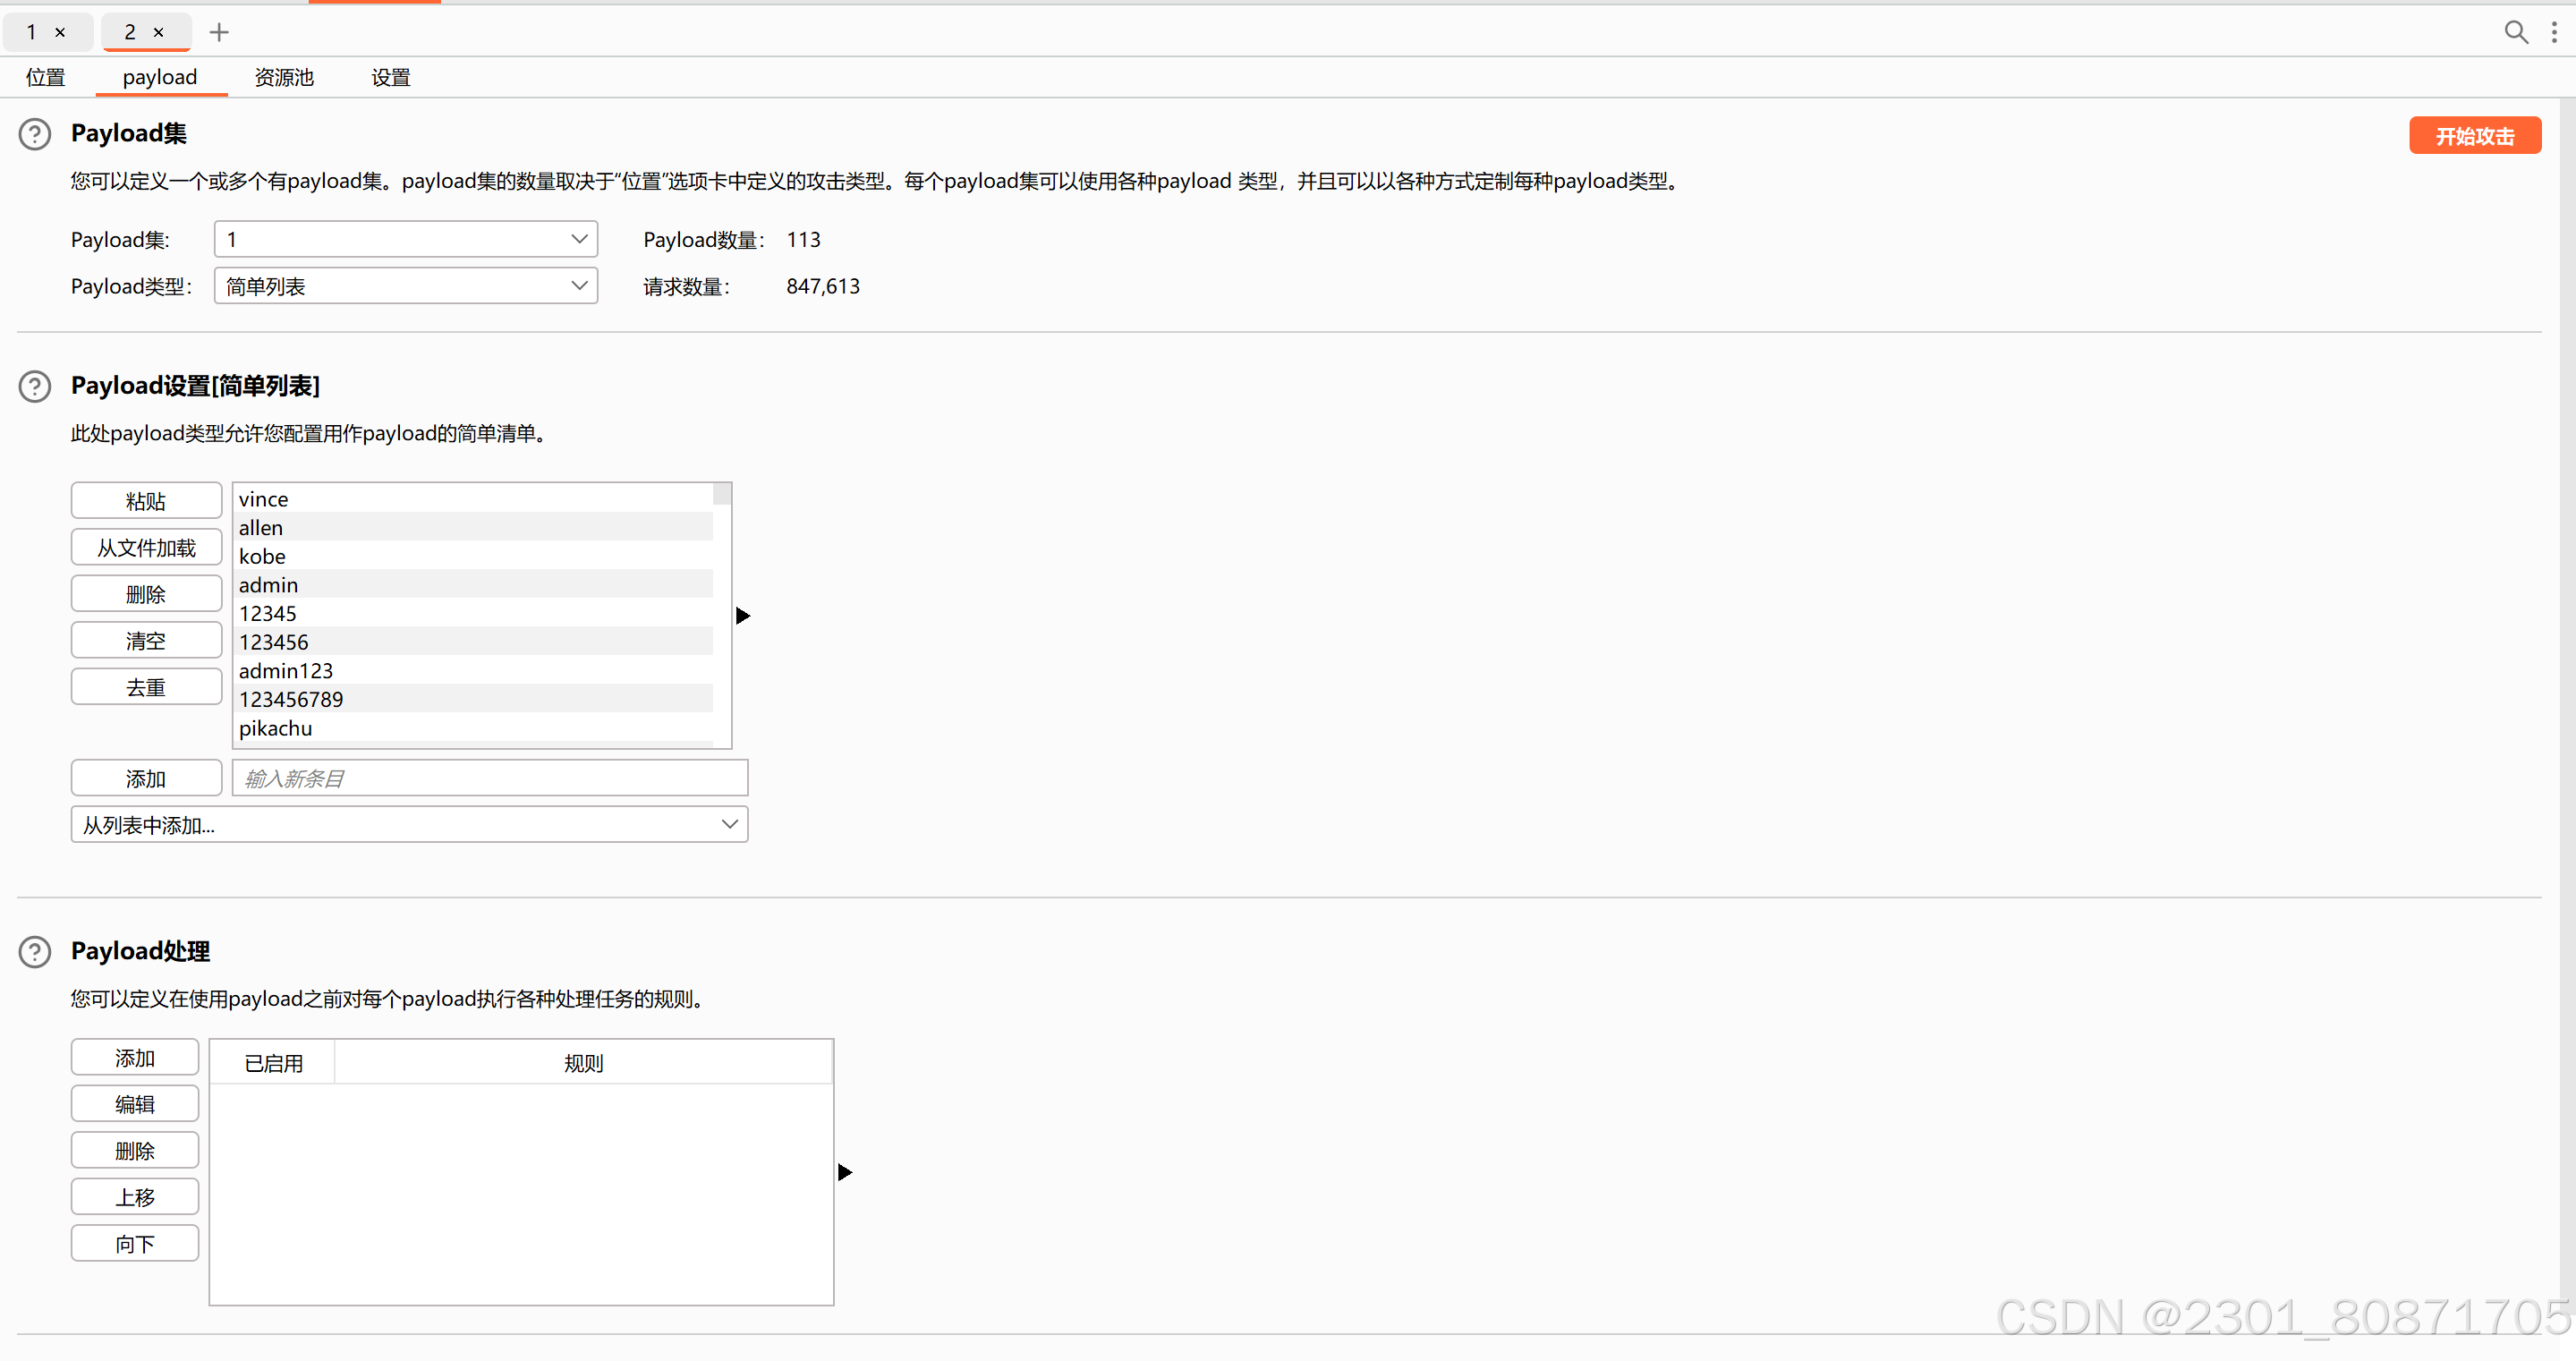
Task: Open the Payload类型 dropdown
Action: 405,286
